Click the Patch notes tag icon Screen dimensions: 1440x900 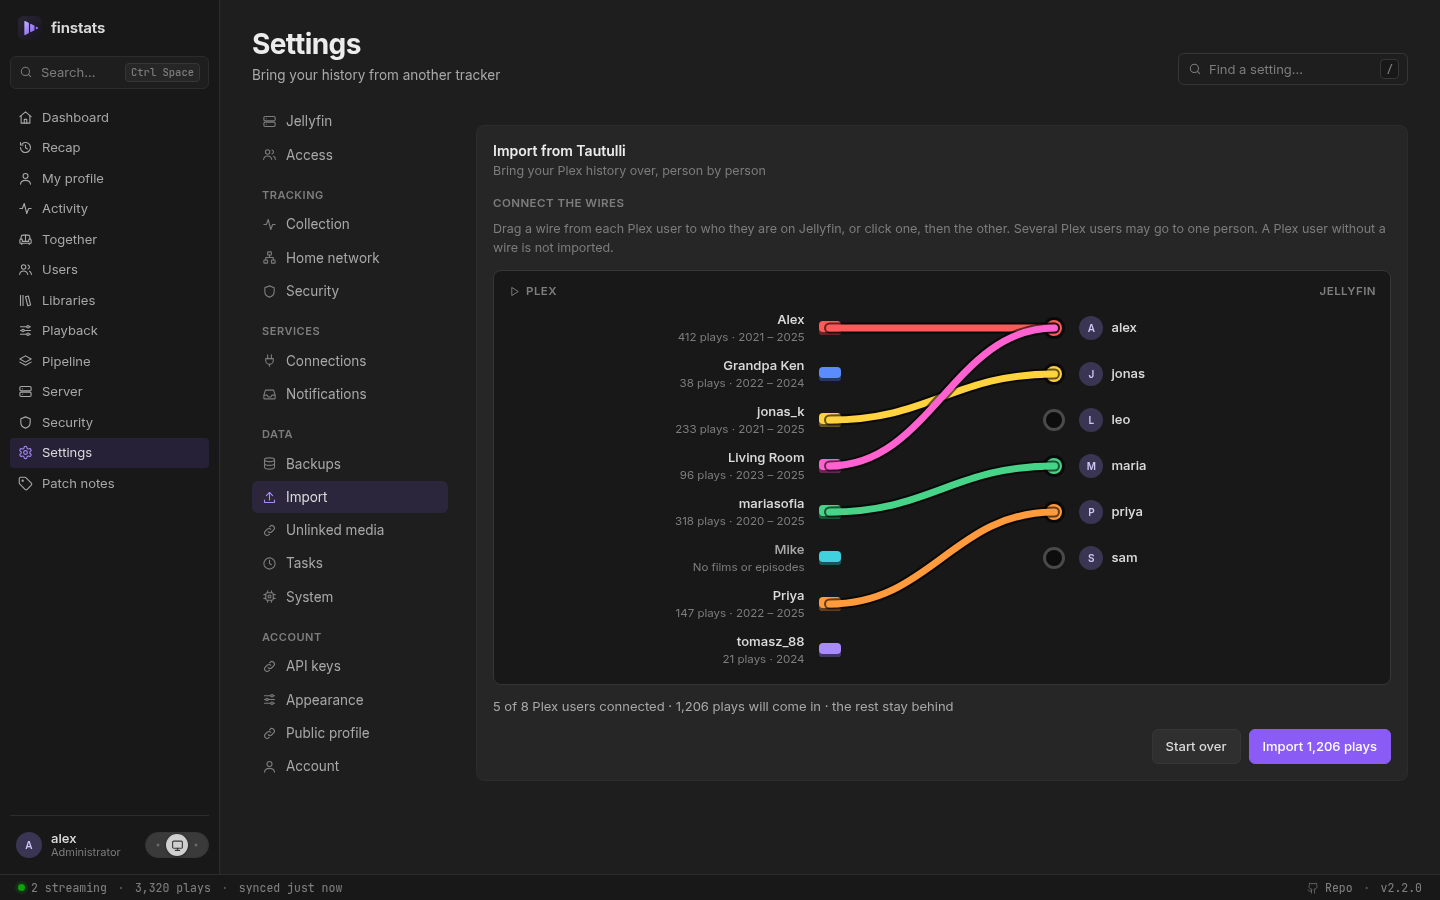[25, 484]
